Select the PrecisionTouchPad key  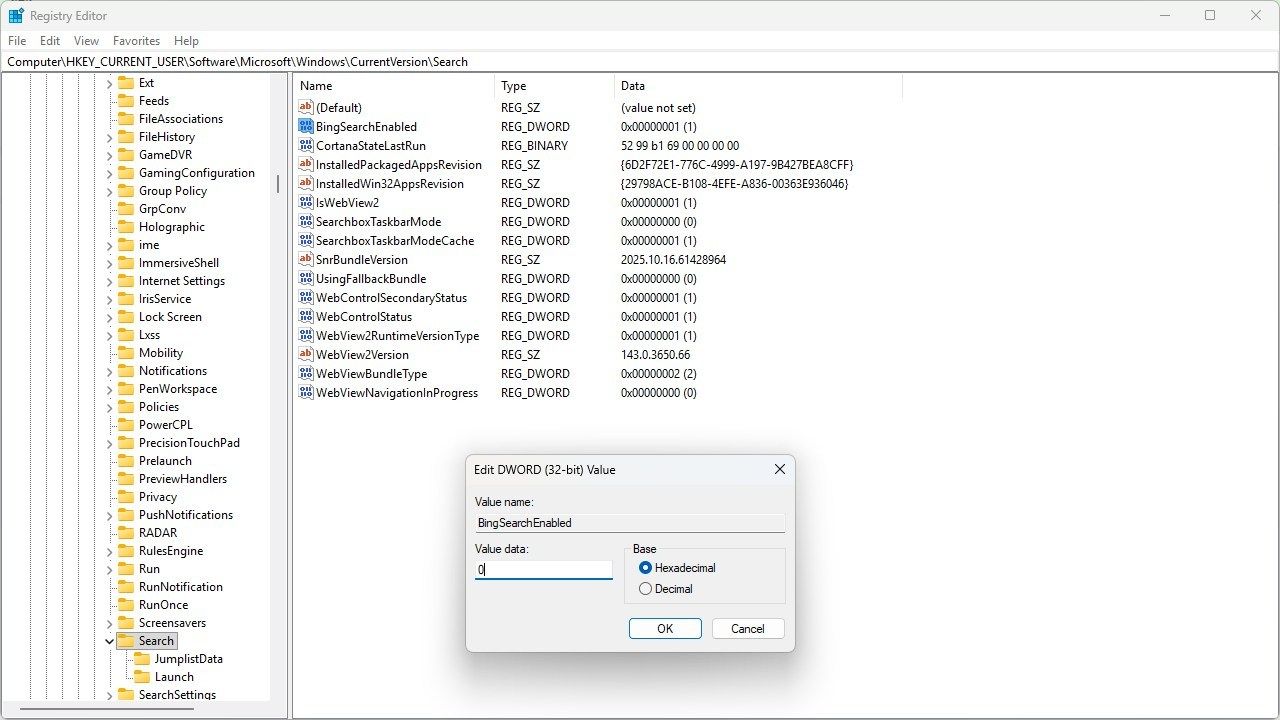coord(189,443)
